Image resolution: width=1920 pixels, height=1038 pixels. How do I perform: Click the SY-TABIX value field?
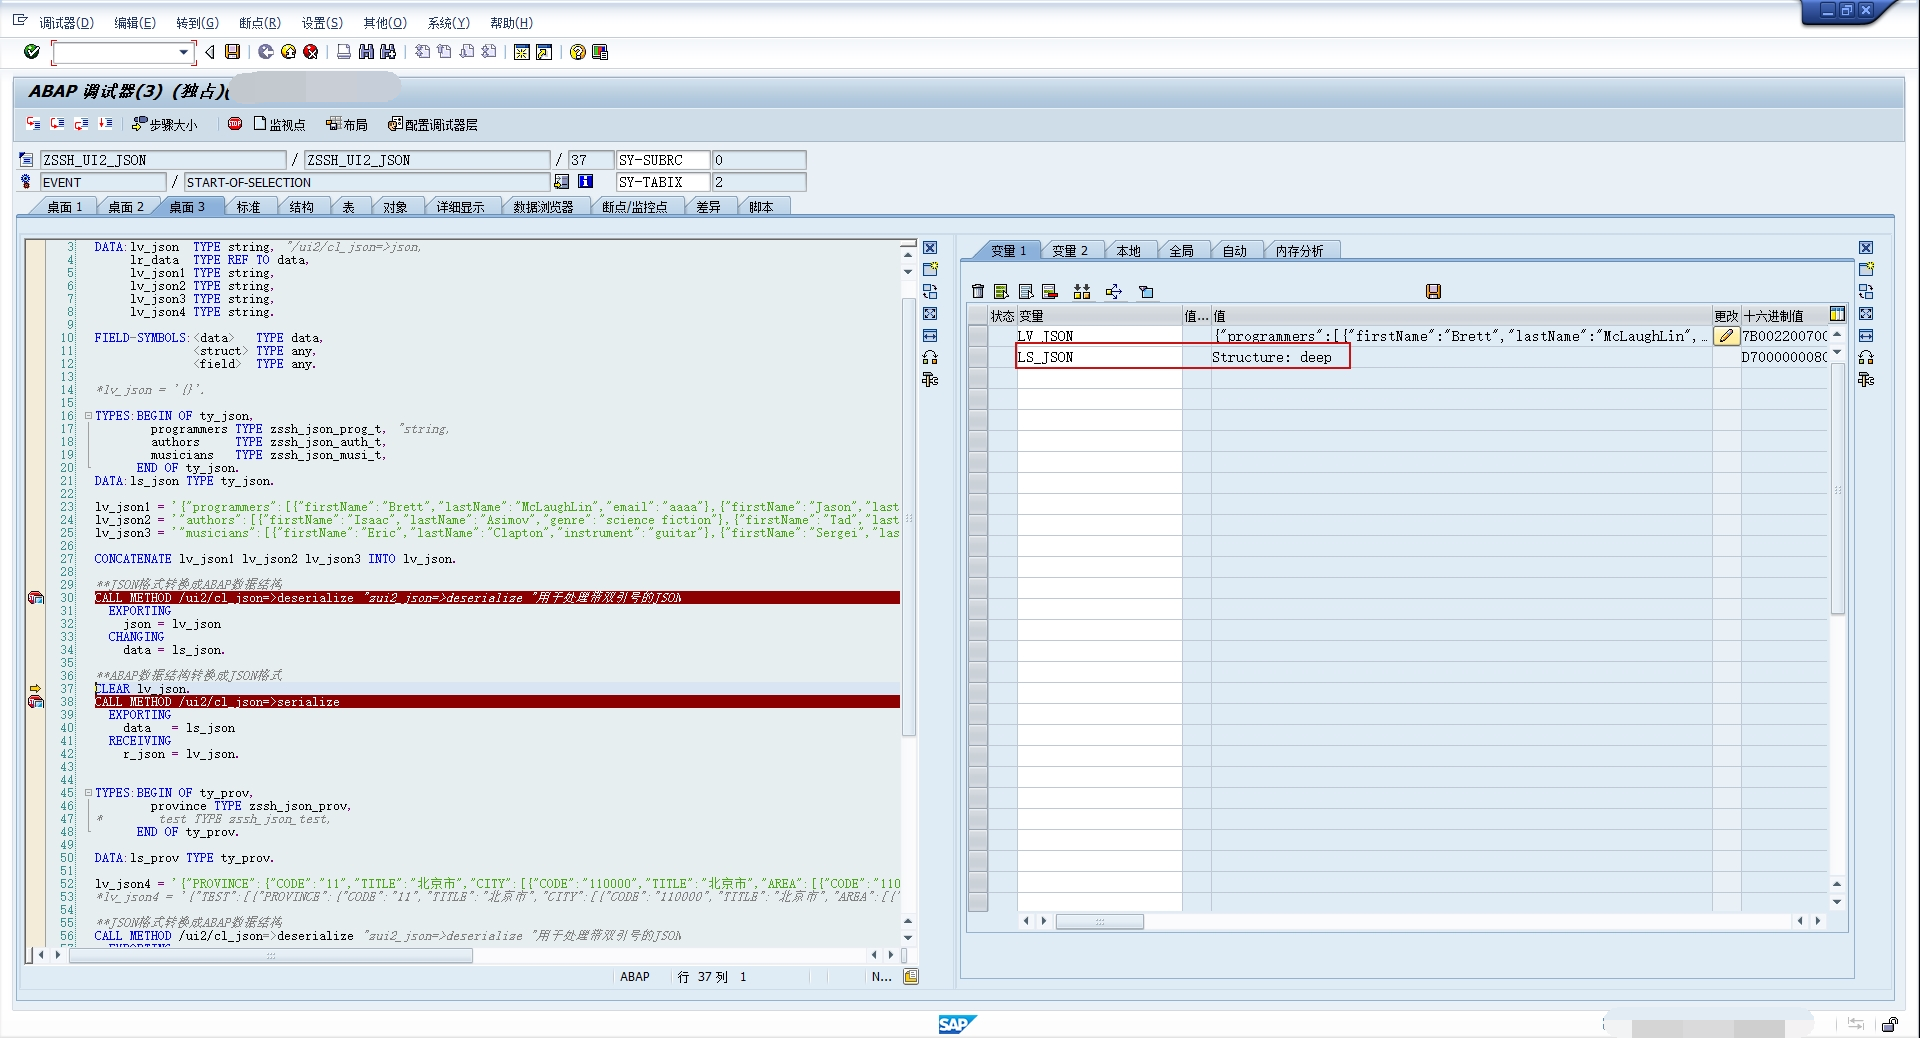click(x=758, y=182)
